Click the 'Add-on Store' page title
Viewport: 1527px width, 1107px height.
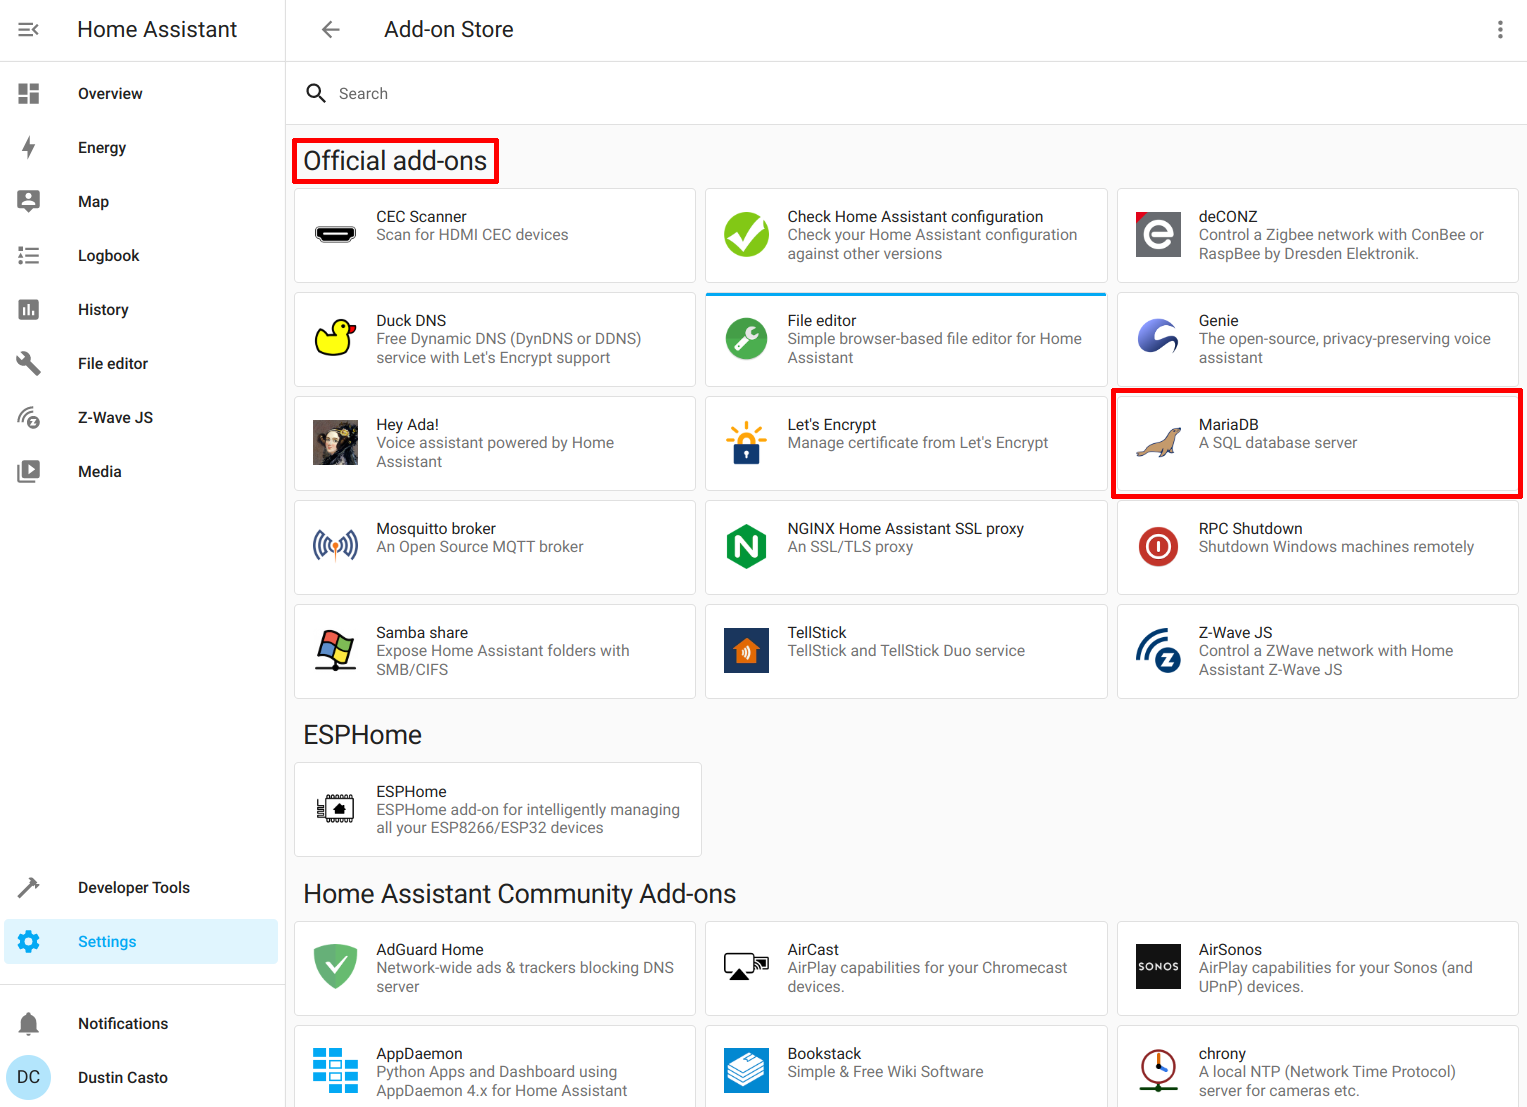click(449, 30)
